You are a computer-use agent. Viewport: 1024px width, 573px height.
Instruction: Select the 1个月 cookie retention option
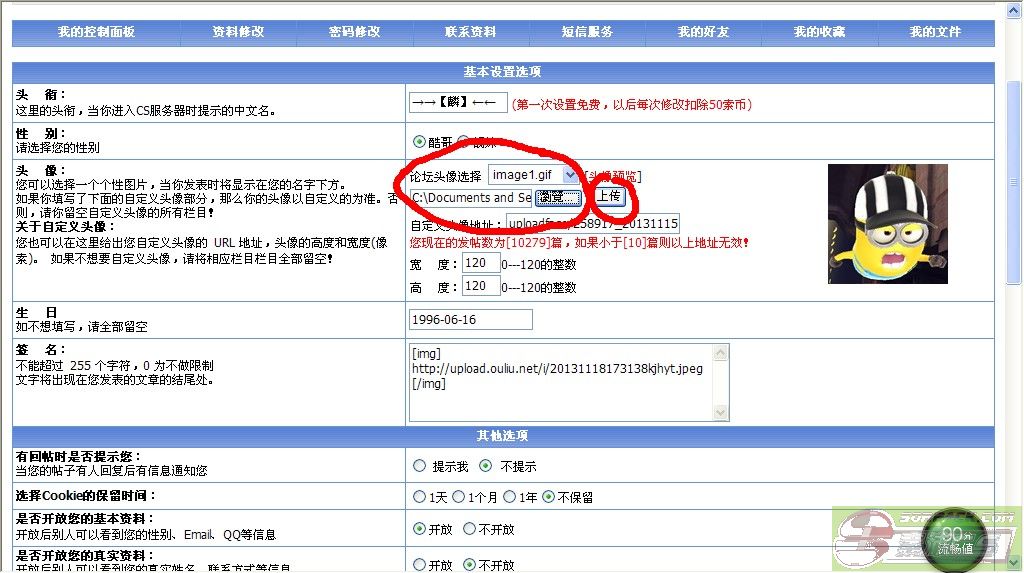(x=459, y=497)
